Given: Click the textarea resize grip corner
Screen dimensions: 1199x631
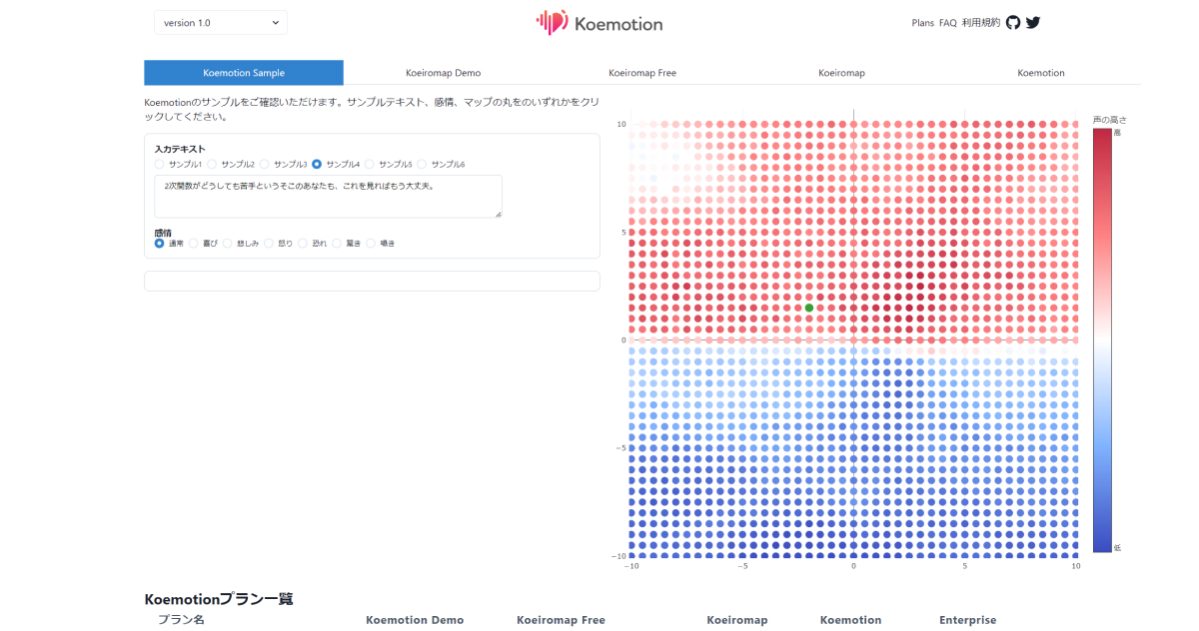Looking at the screenshot, I should pyautogui.click(x=498, y=214).
